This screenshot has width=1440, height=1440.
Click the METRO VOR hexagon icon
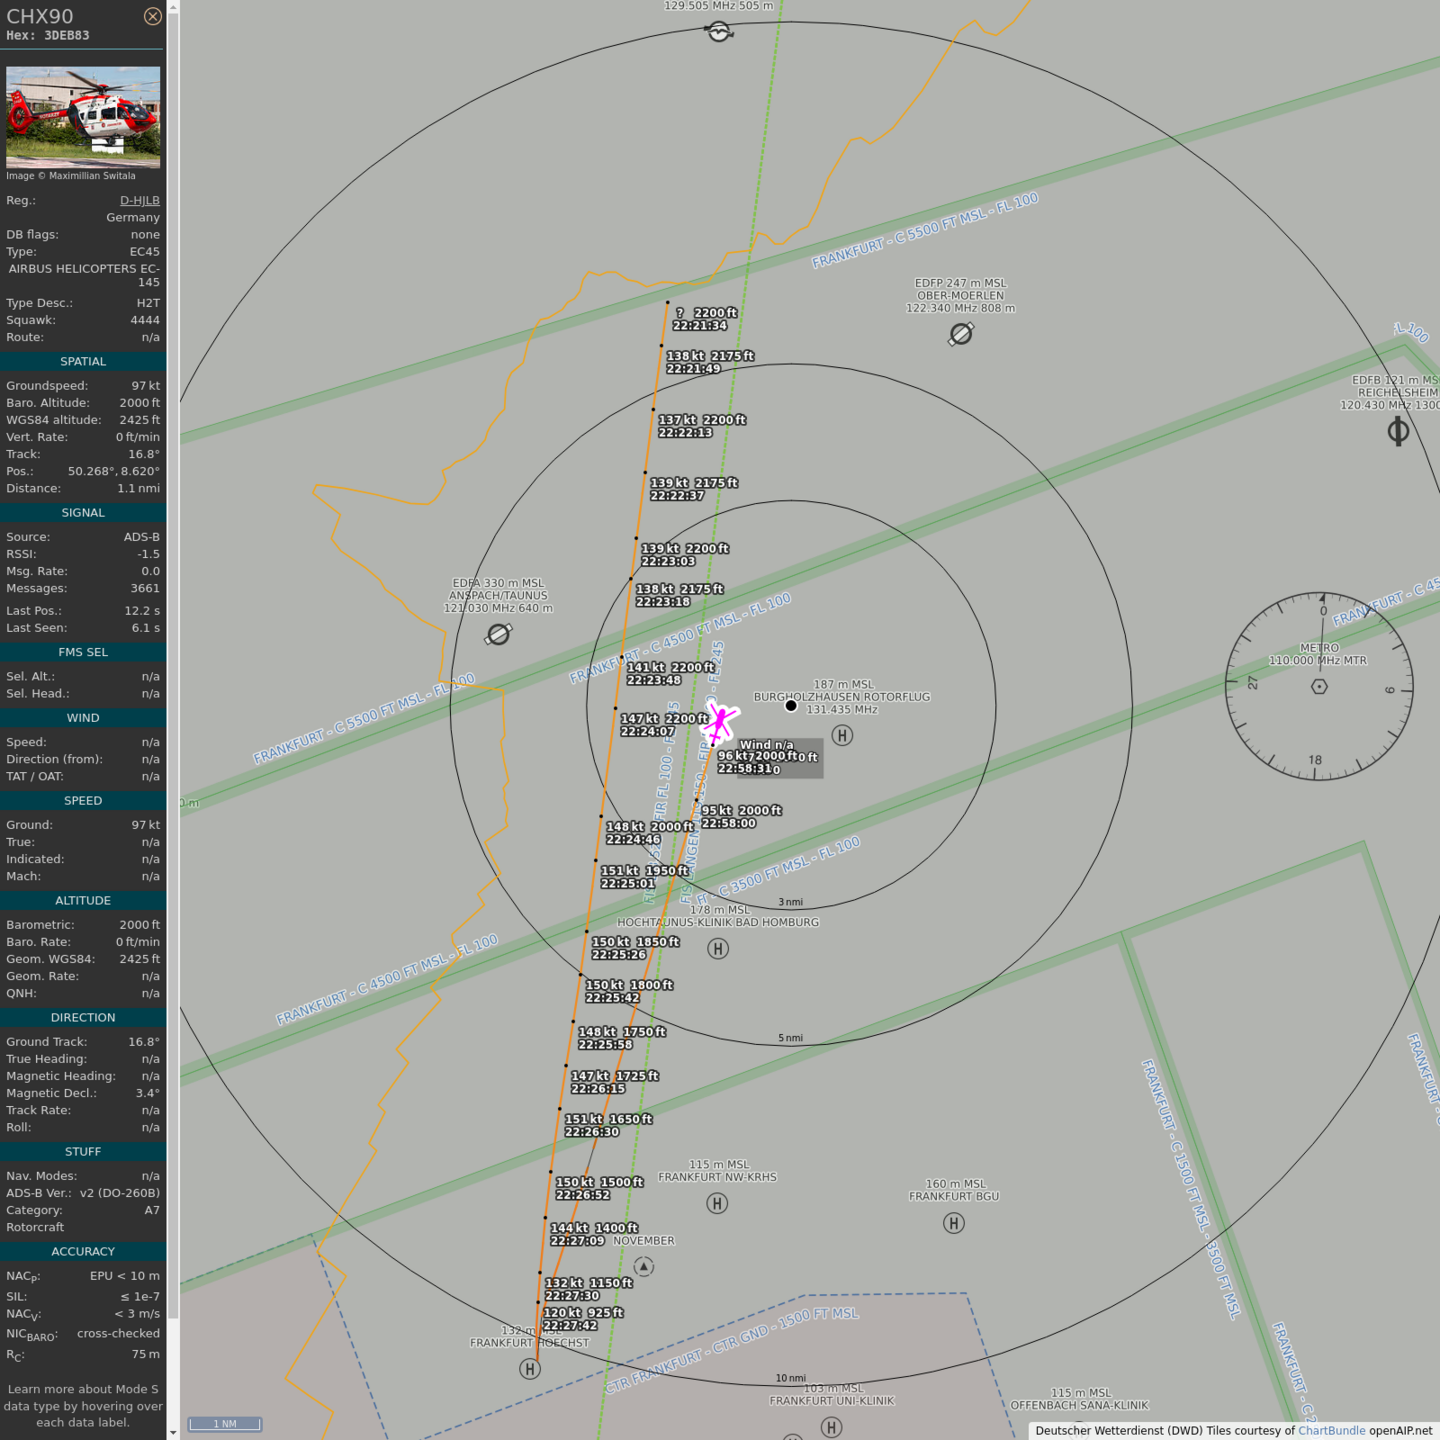(1319, 686)
